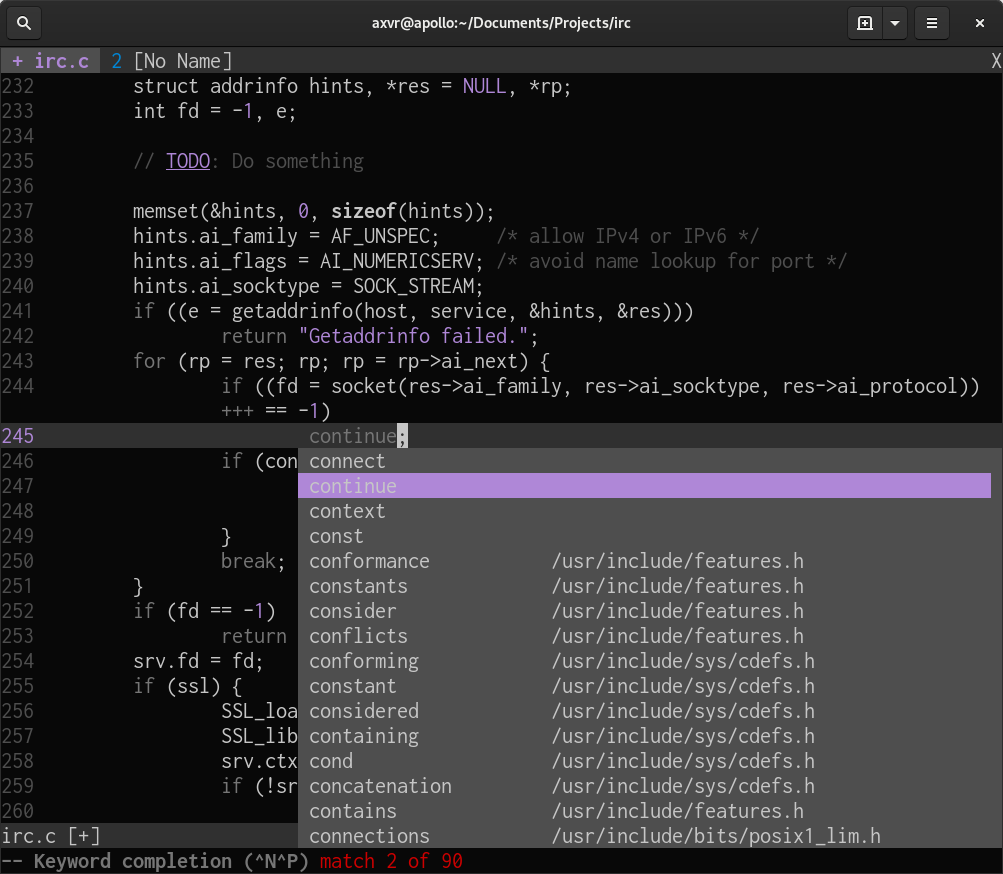This screenshot has height=874, width=1003.
Task: Select 'conforming' completion entry
Action: click(x=644, y=660)
